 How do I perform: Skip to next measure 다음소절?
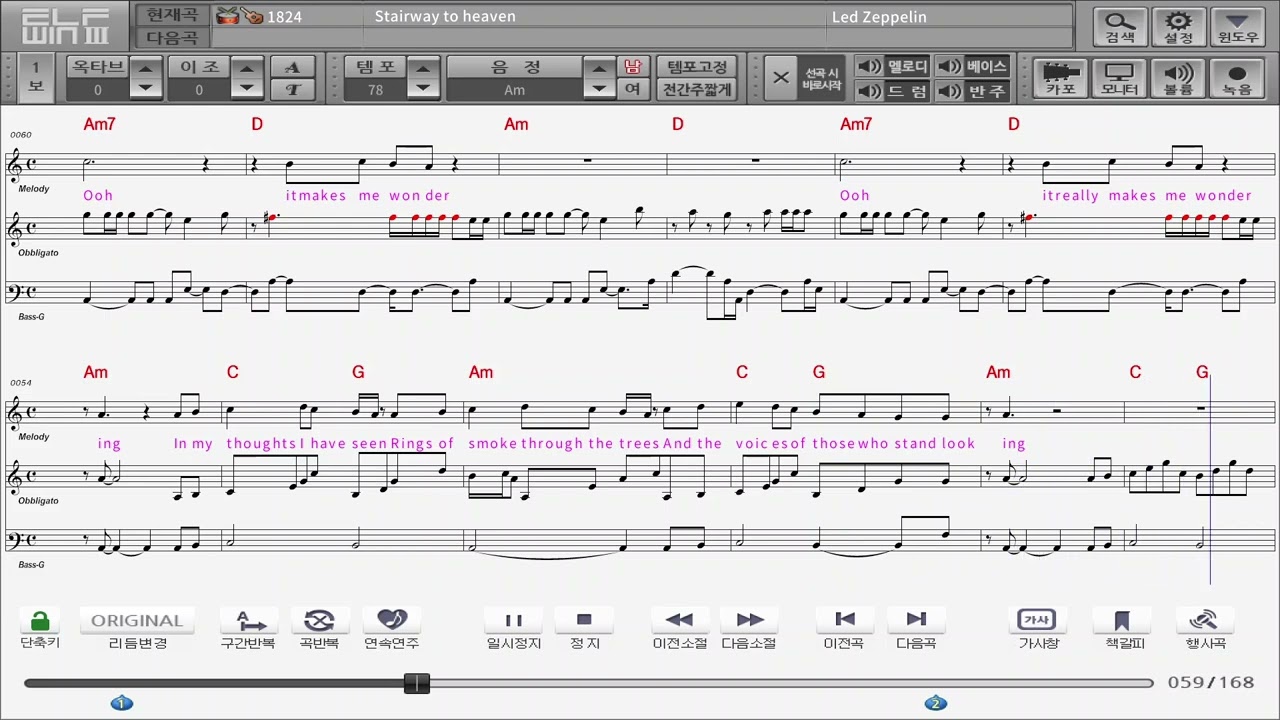tap(749, 621)
